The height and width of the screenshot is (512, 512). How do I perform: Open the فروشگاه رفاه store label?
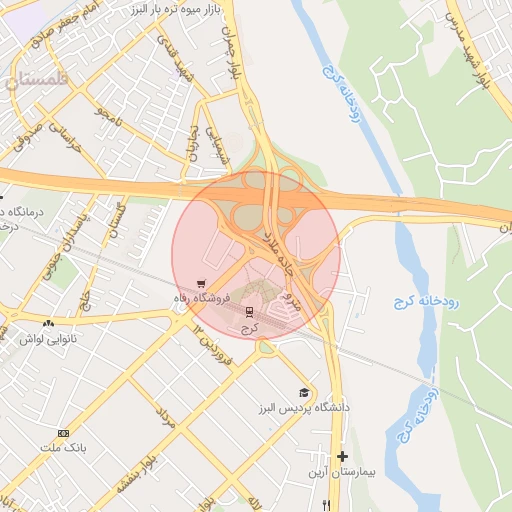(x=202, y=298)
